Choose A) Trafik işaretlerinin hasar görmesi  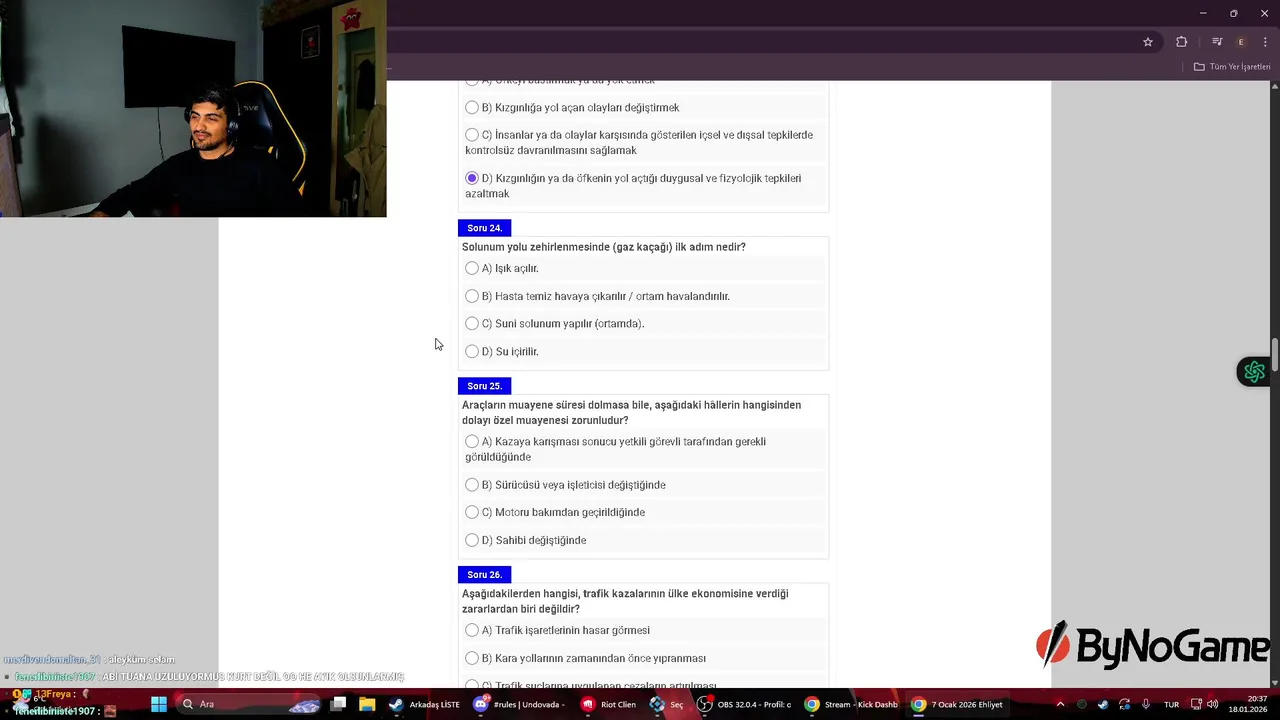pyautogui.click(x=472, y=630)
